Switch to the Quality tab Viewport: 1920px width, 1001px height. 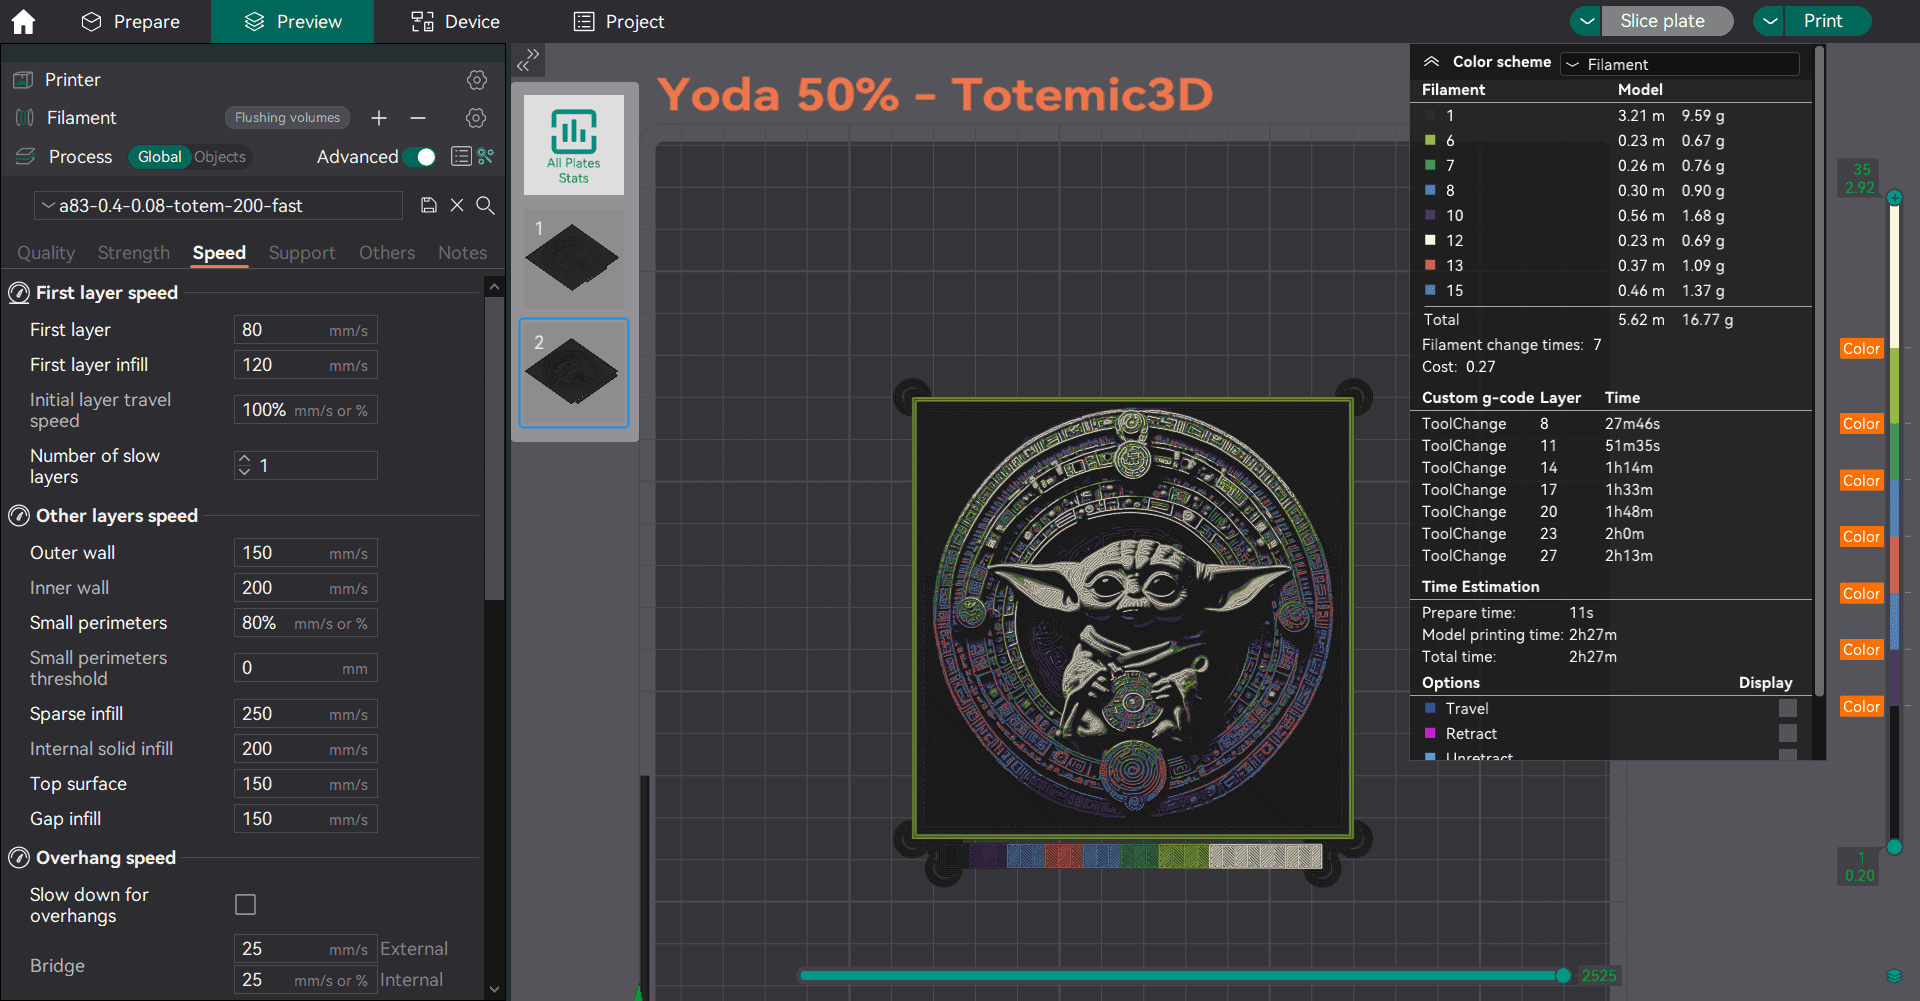pos(46,253)
